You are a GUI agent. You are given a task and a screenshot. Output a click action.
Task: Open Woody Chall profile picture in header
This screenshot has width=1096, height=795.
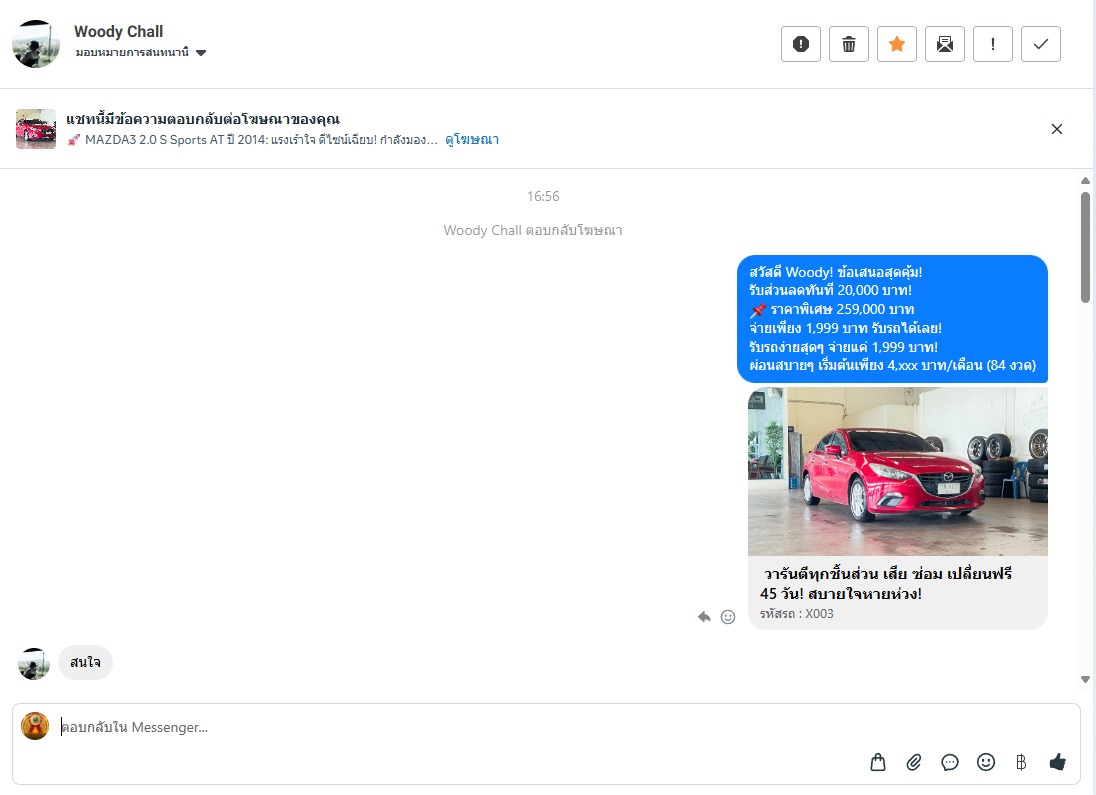click(x=36, y=43)
